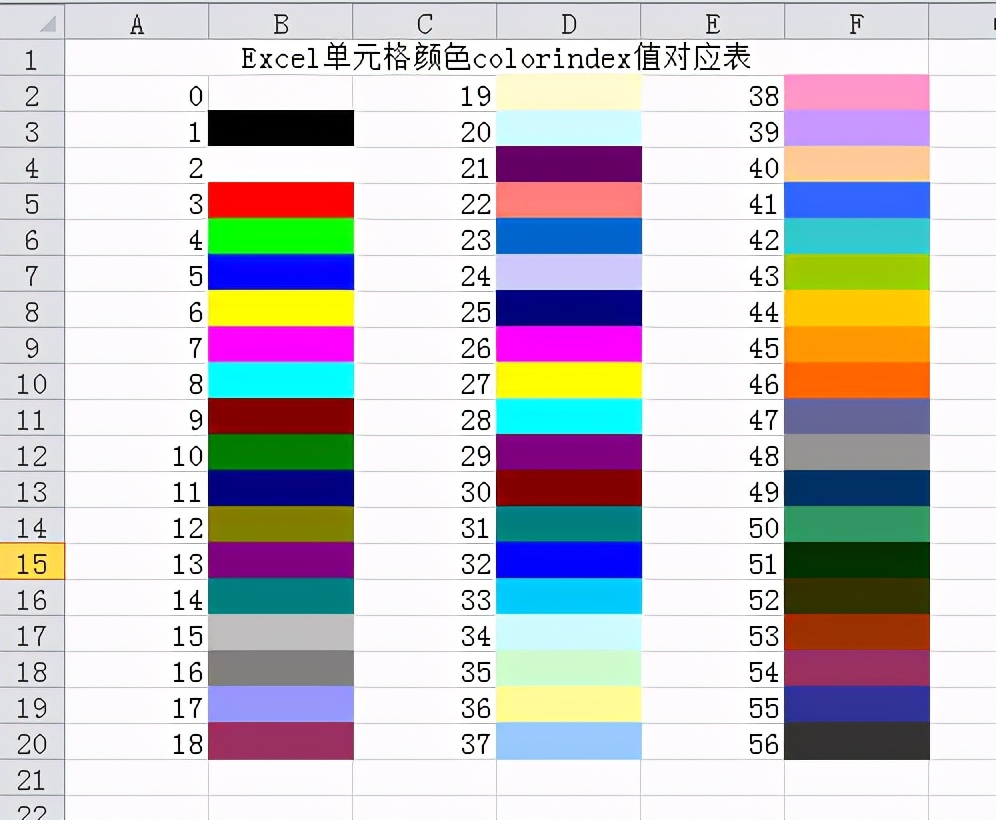
Task: Click the cell containing number 37
Action: tap(424, 742)
